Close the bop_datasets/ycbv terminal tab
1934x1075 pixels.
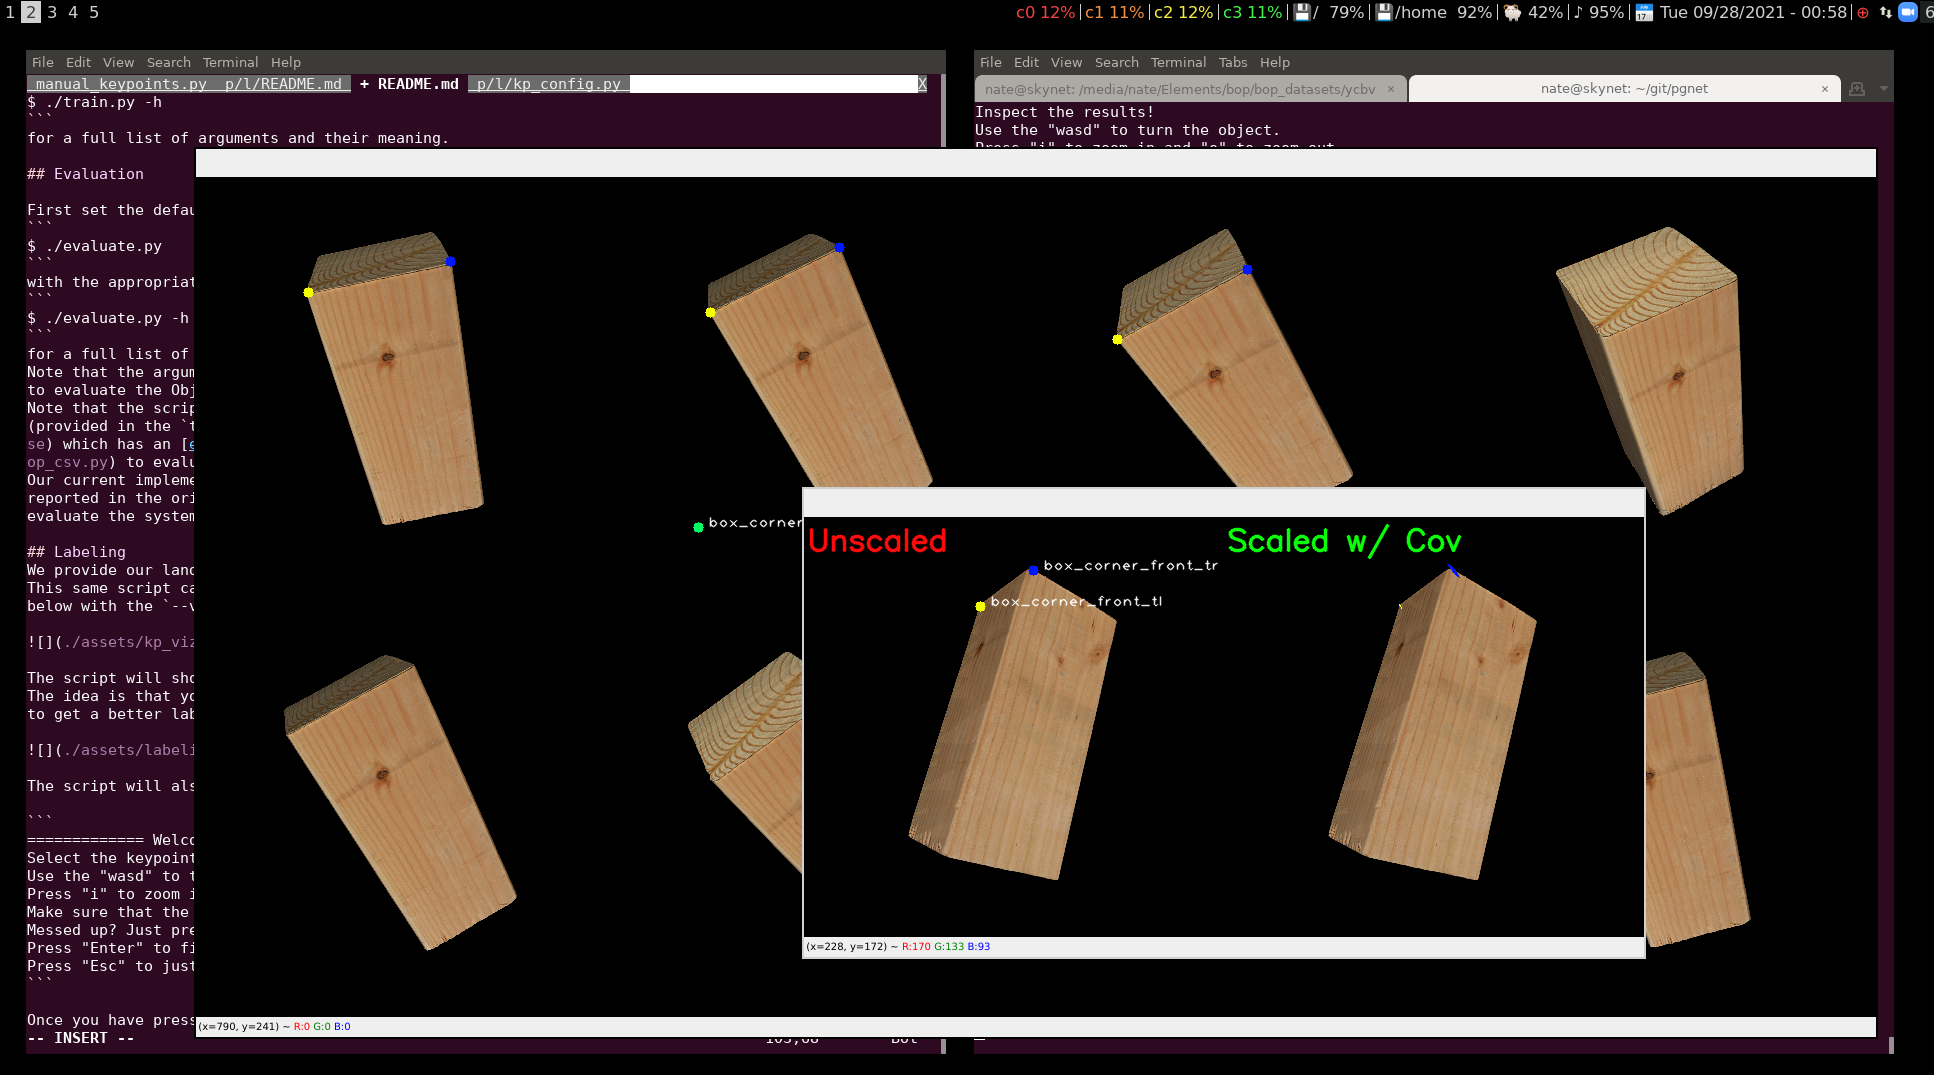point(1390,89)
